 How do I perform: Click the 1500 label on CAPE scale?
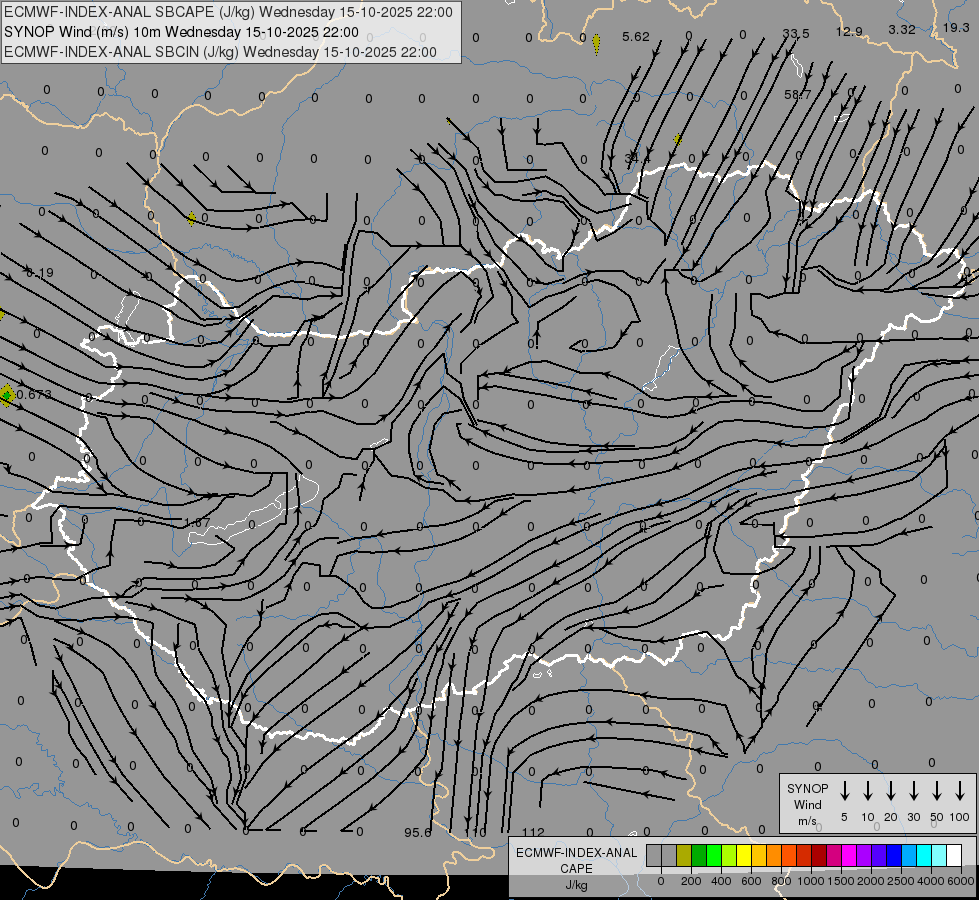841,881
